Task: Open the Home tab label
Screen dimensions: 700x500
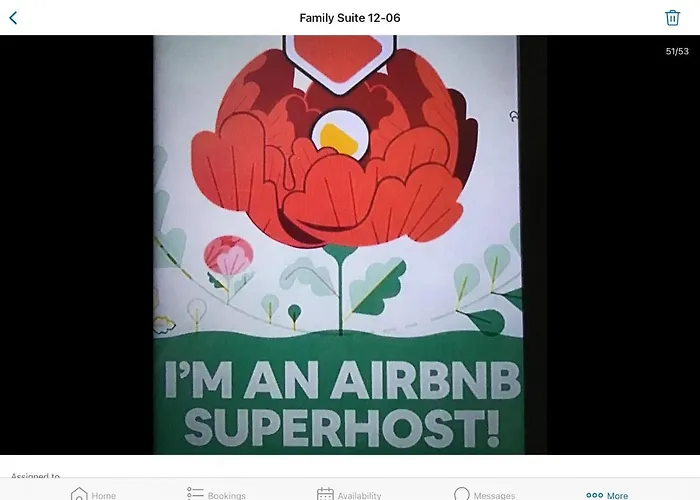Action: tap(104, 496)
